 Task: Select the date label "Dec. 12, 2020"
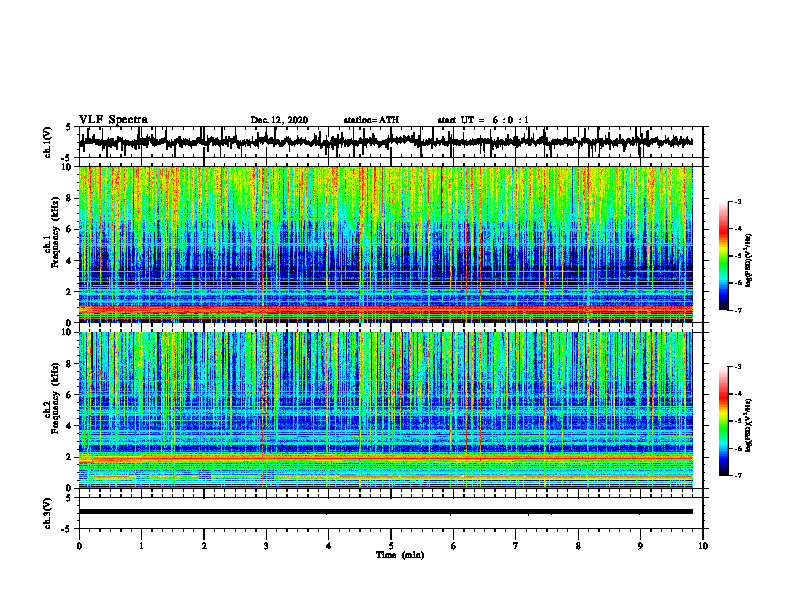click(279, 120)
